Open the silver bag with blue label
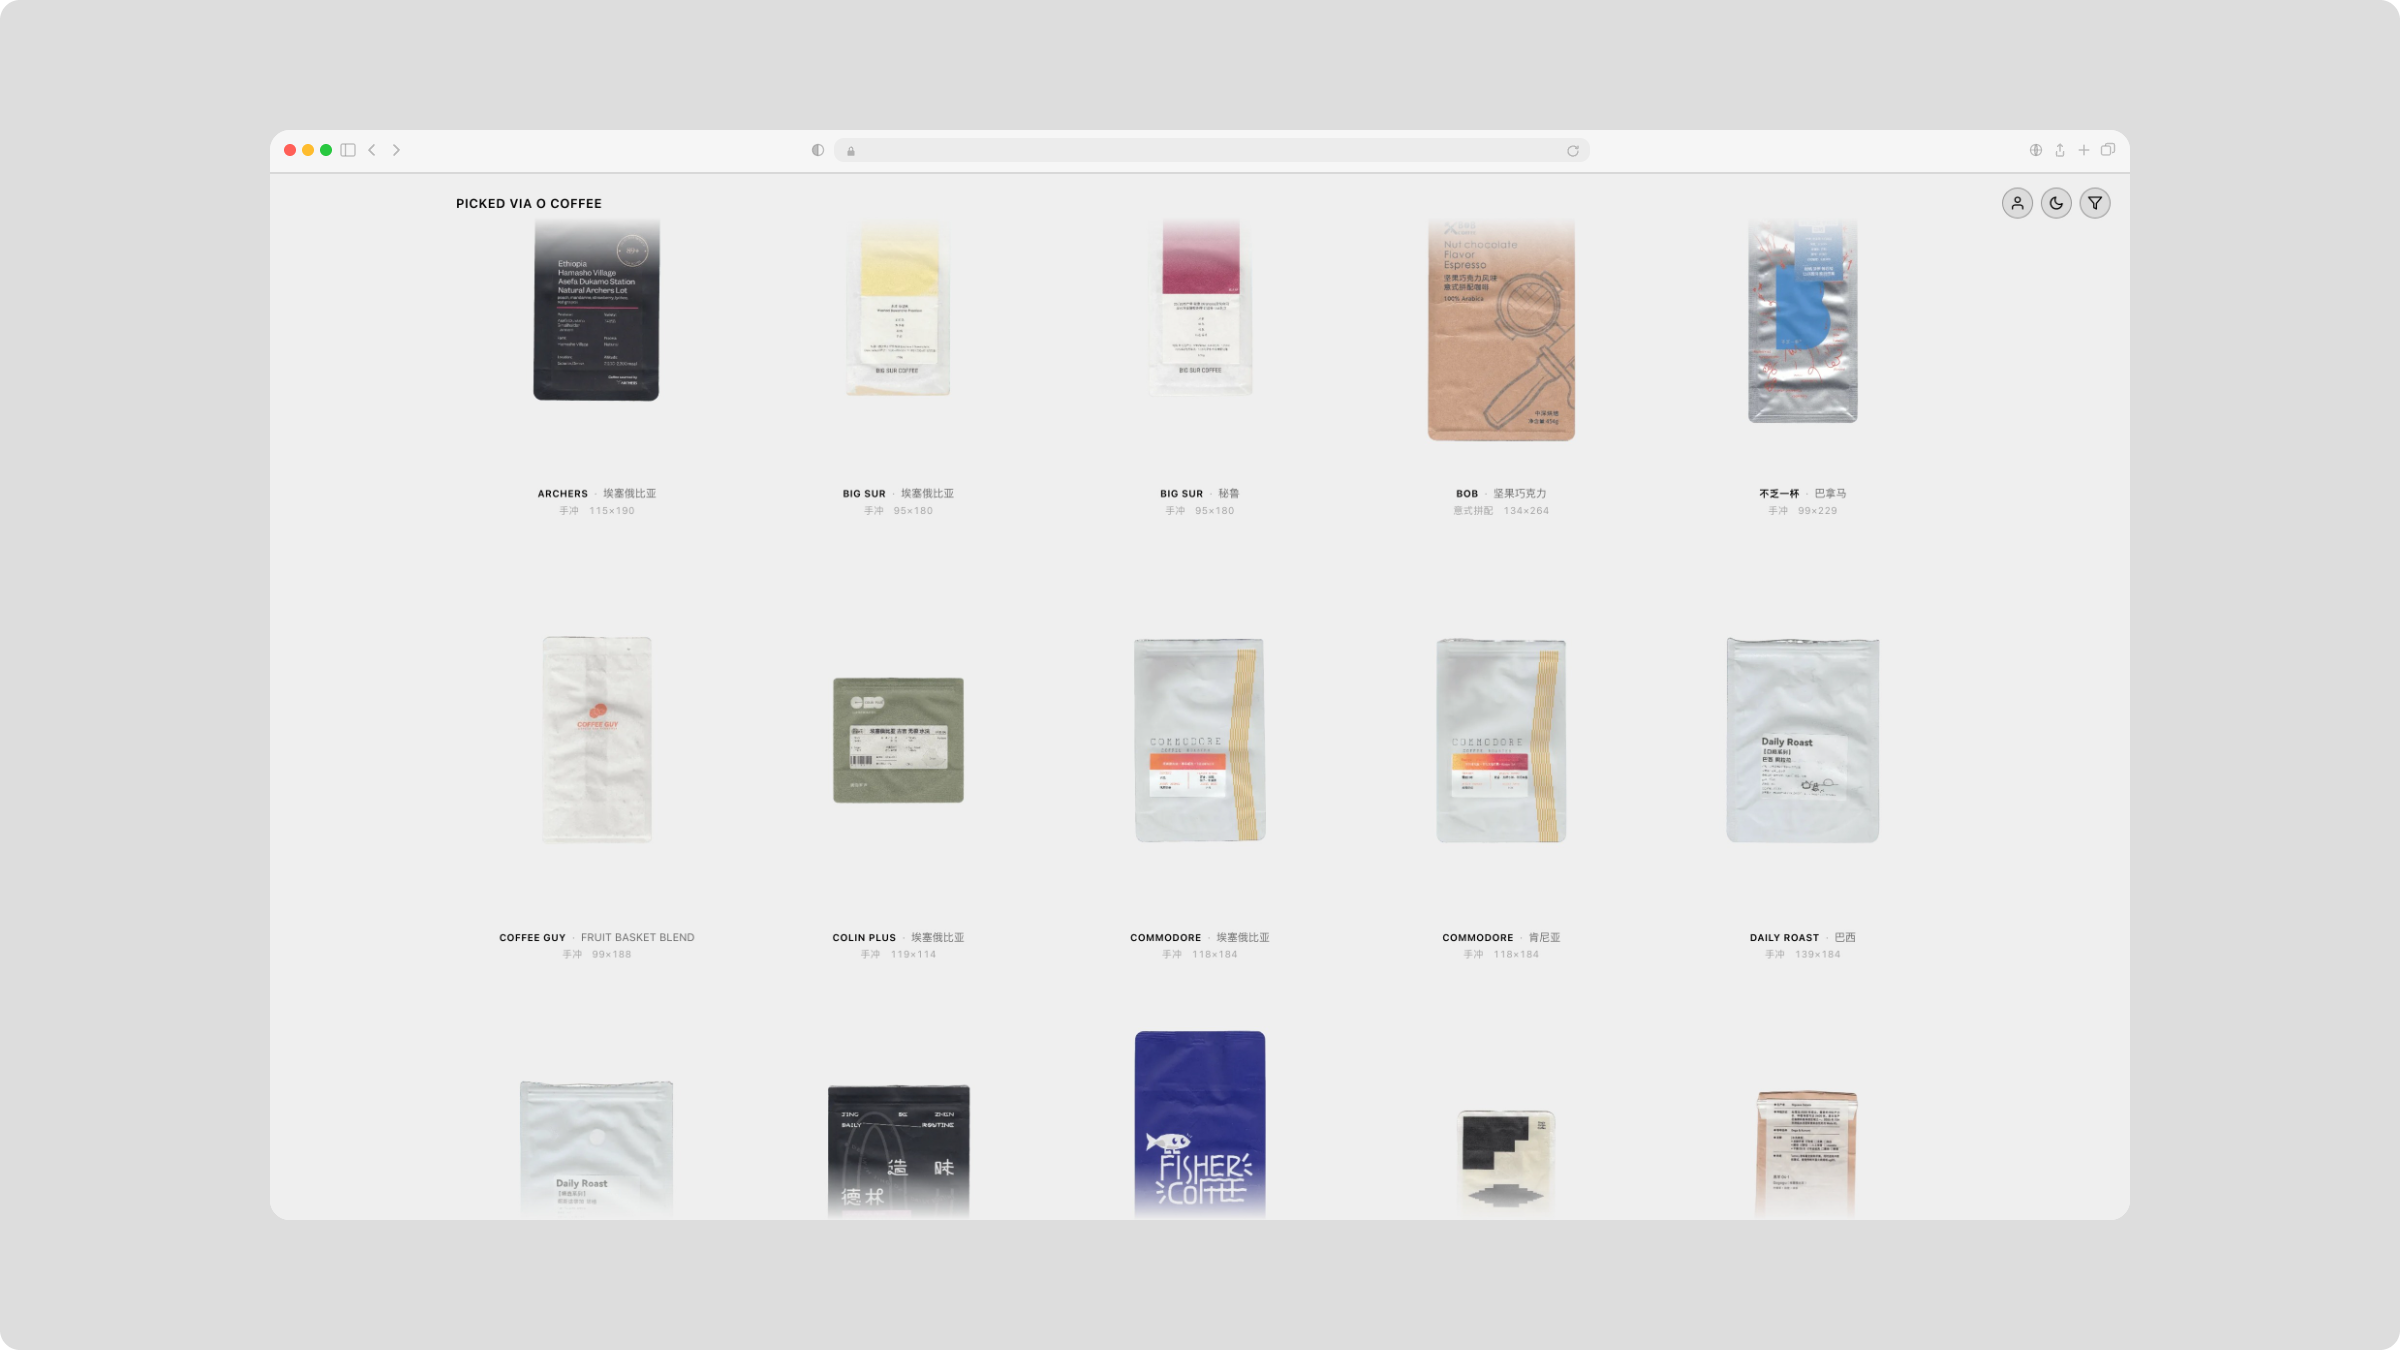Image resolution: width=2400 pixels, height=1350 pixels. [x=1803, y=321]
